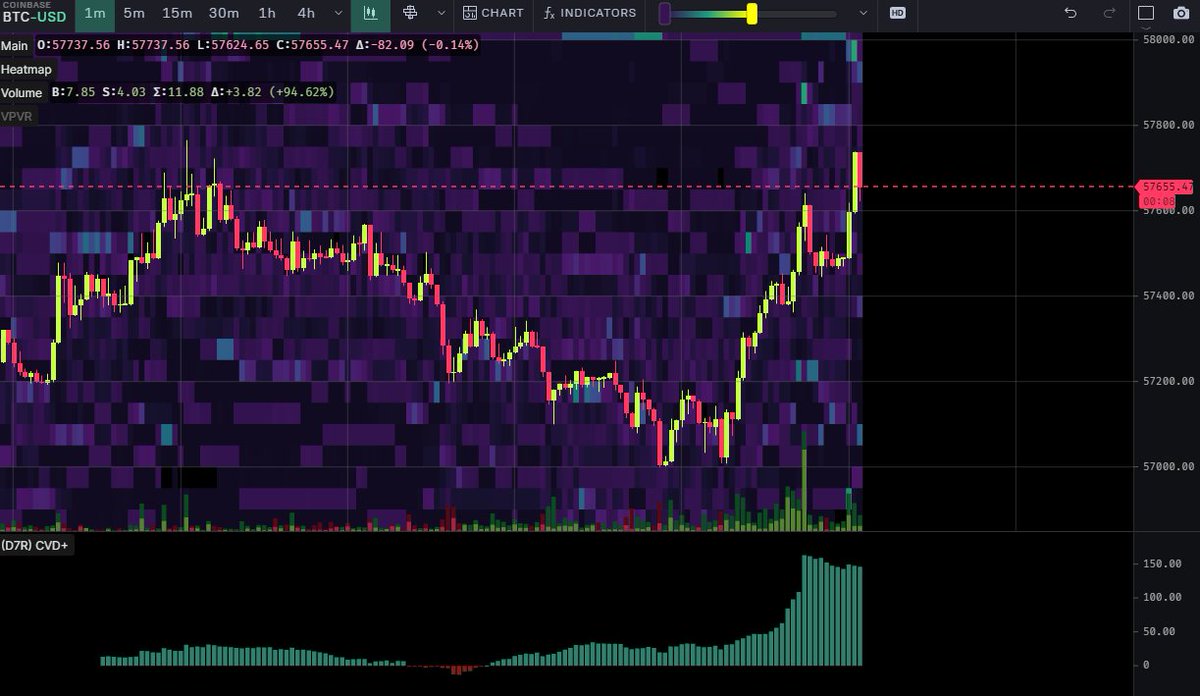This screenshot has height=696, width=1200.
Task: Click the Volume indicator label
Action: click(x=22, y=93)
